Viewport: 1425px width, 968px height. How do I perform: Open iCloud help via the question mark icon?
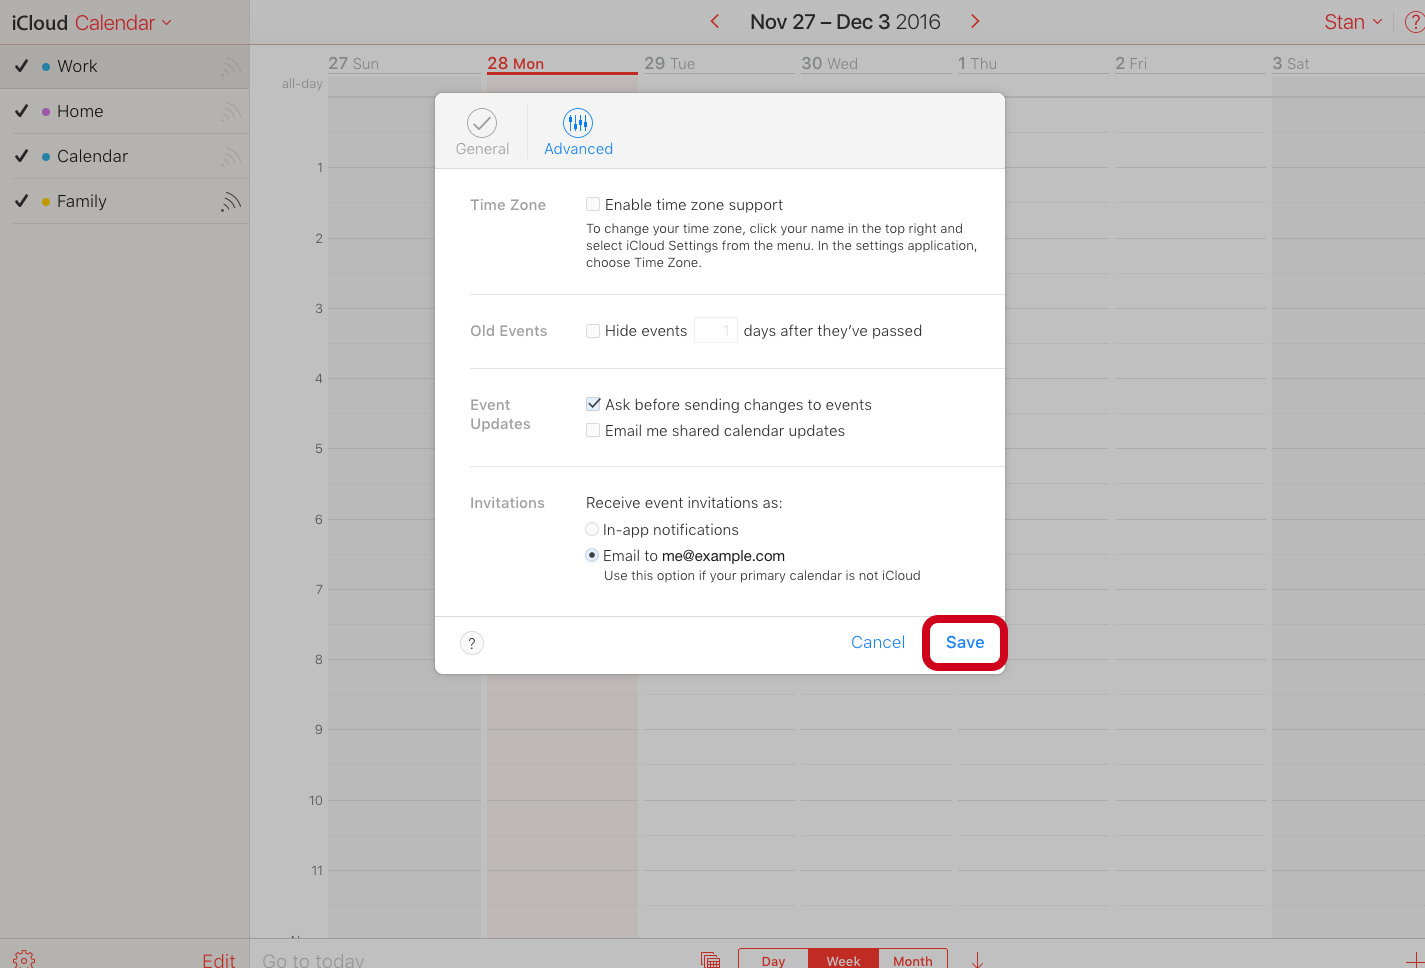[1416, 21]
